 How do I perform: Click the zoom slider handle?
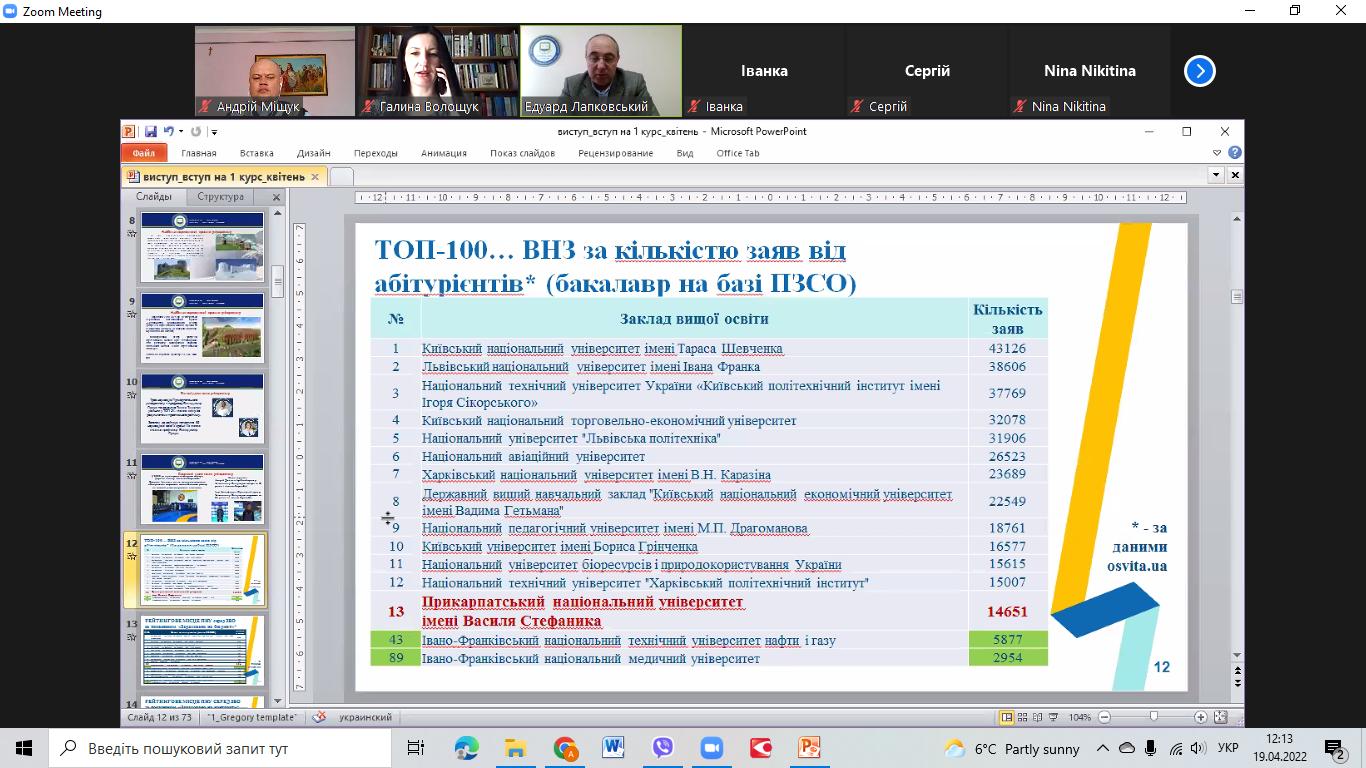(1154, 717)
